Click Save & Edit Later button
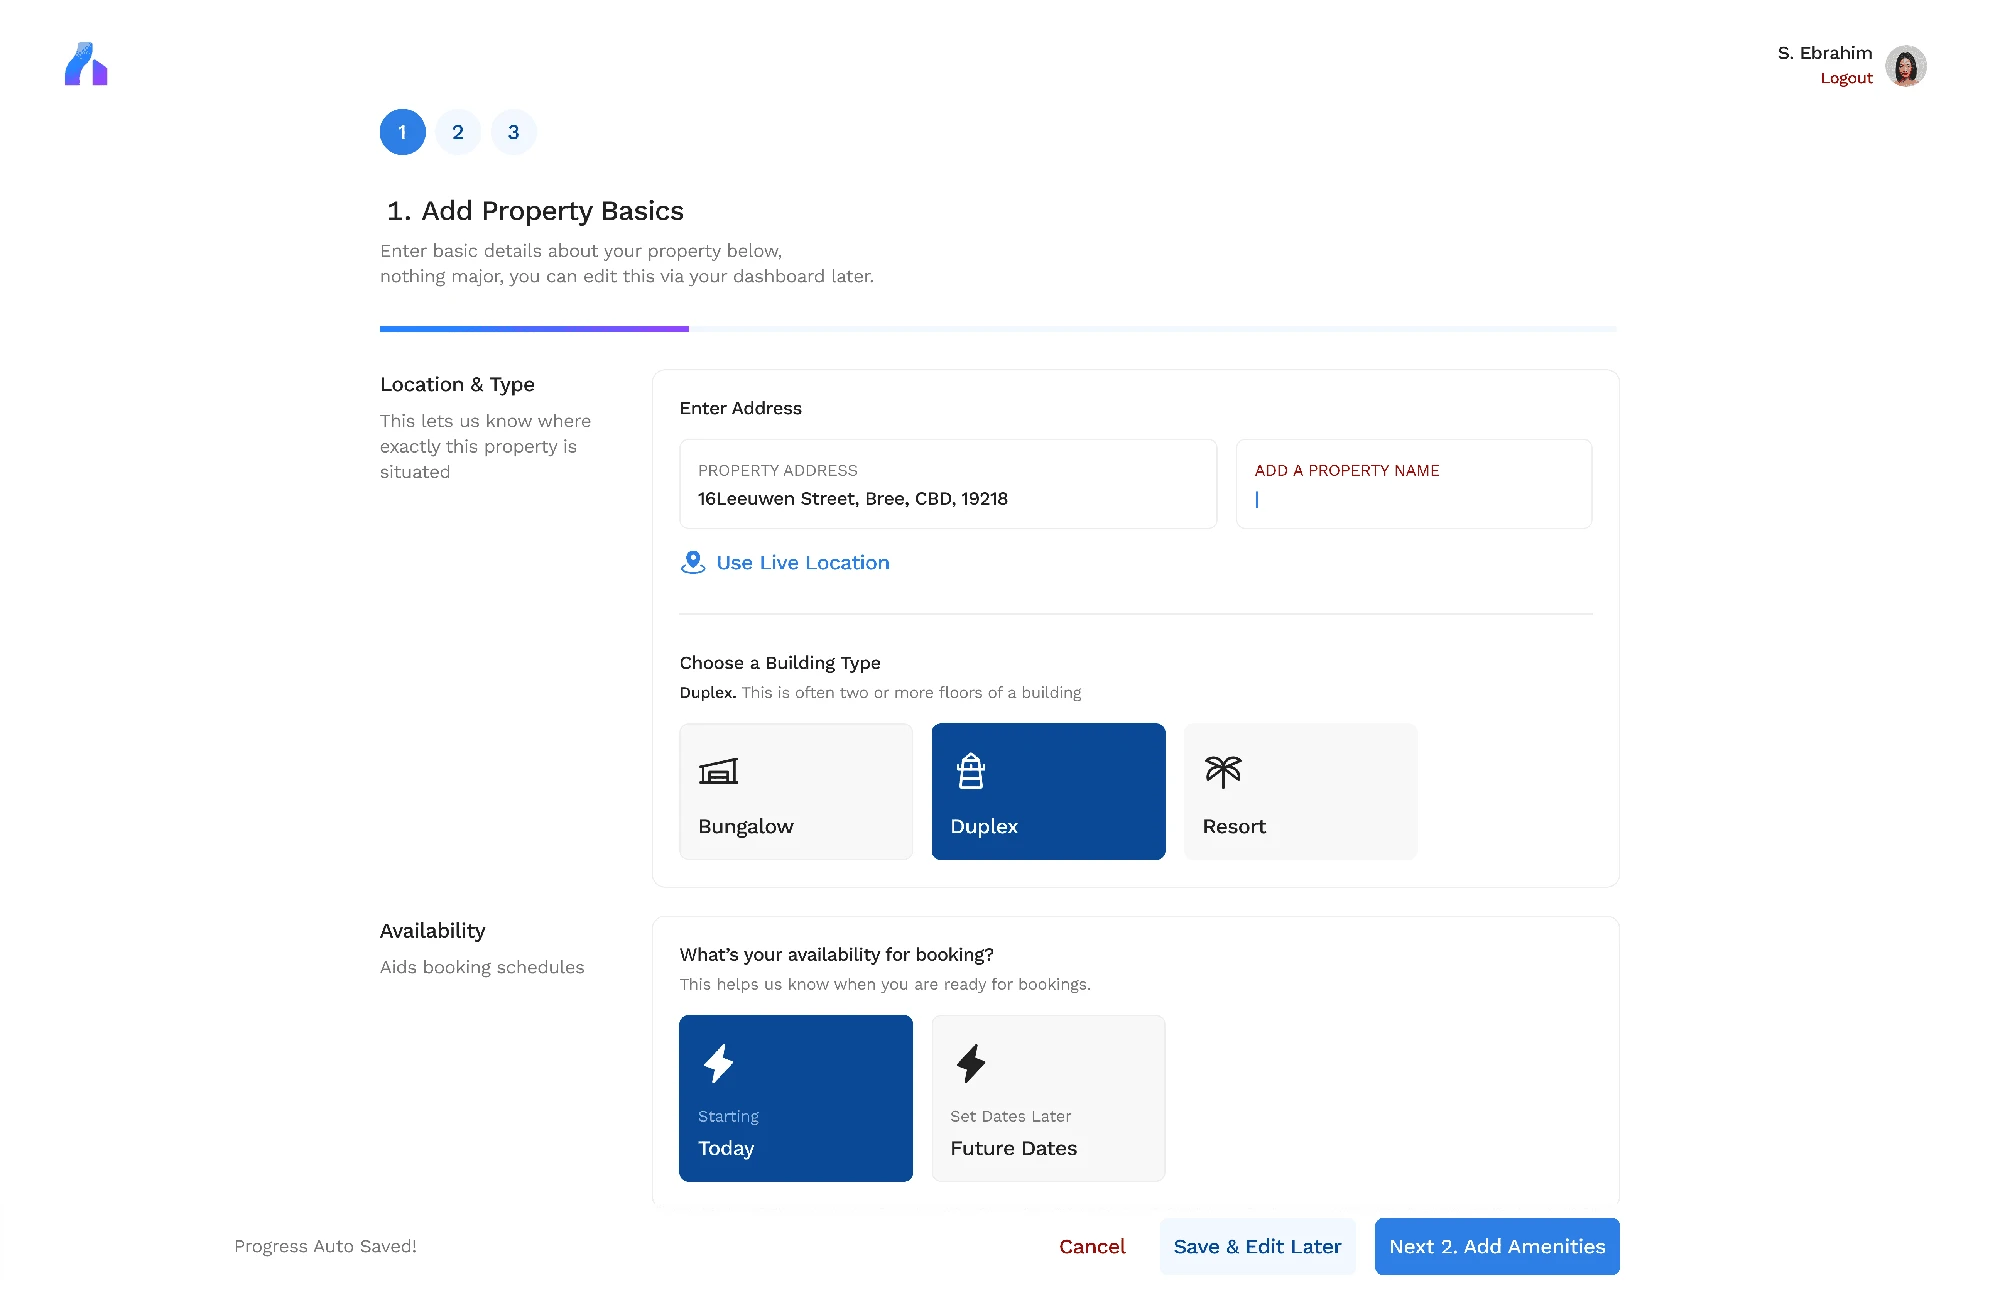 [x=1257, y=1246]
